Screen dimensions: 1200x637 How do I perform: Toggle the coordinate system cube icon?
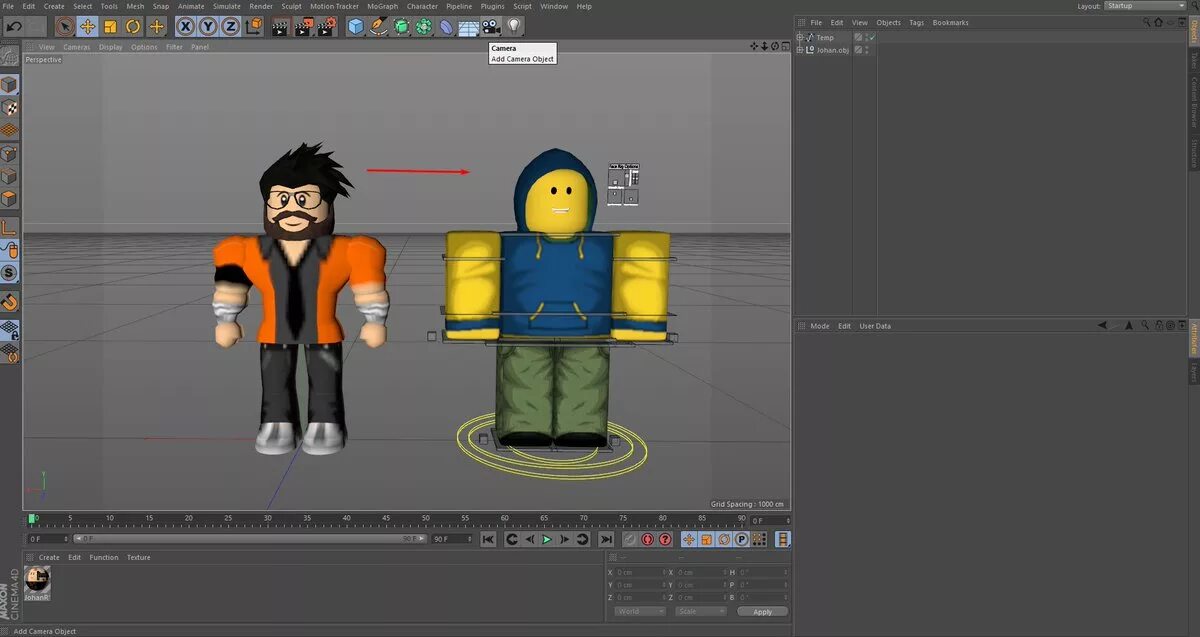(x=255, y=26)
